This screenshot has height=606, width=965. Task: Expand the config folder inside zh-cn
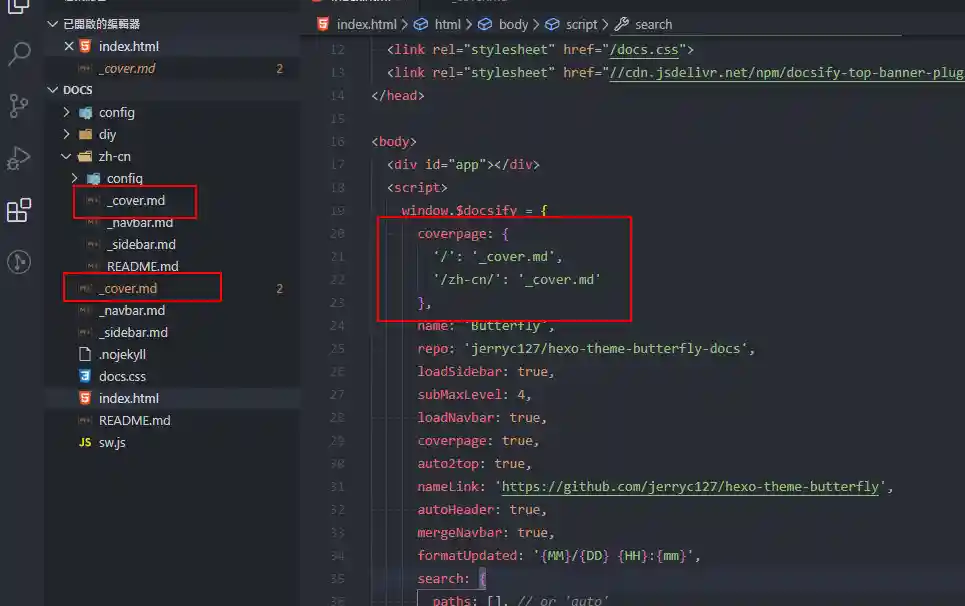[74, 178]
